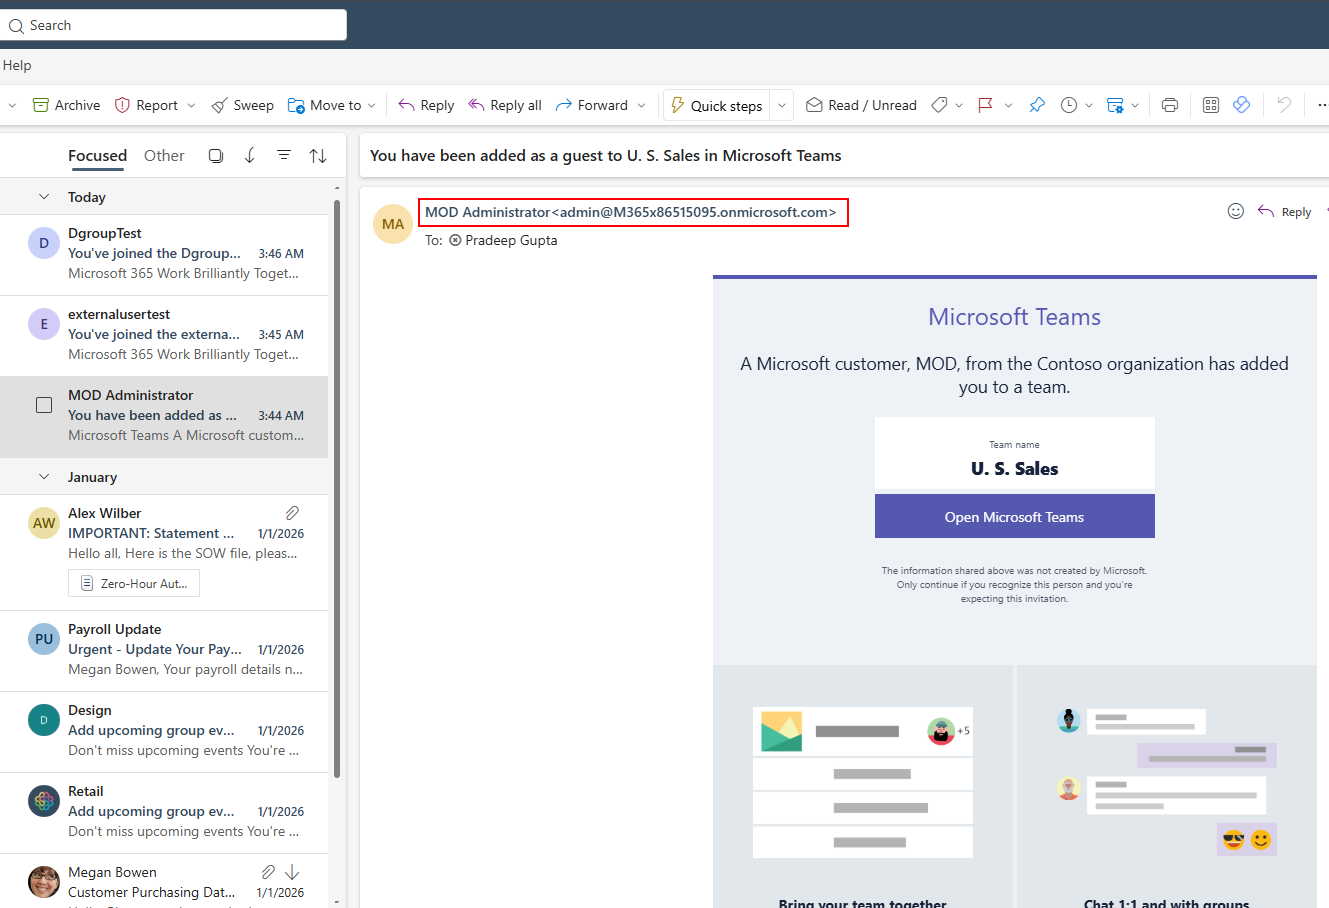Click the jump to down-arrow icon
This screenshot has height=908, width=1329.
(250, 156)
